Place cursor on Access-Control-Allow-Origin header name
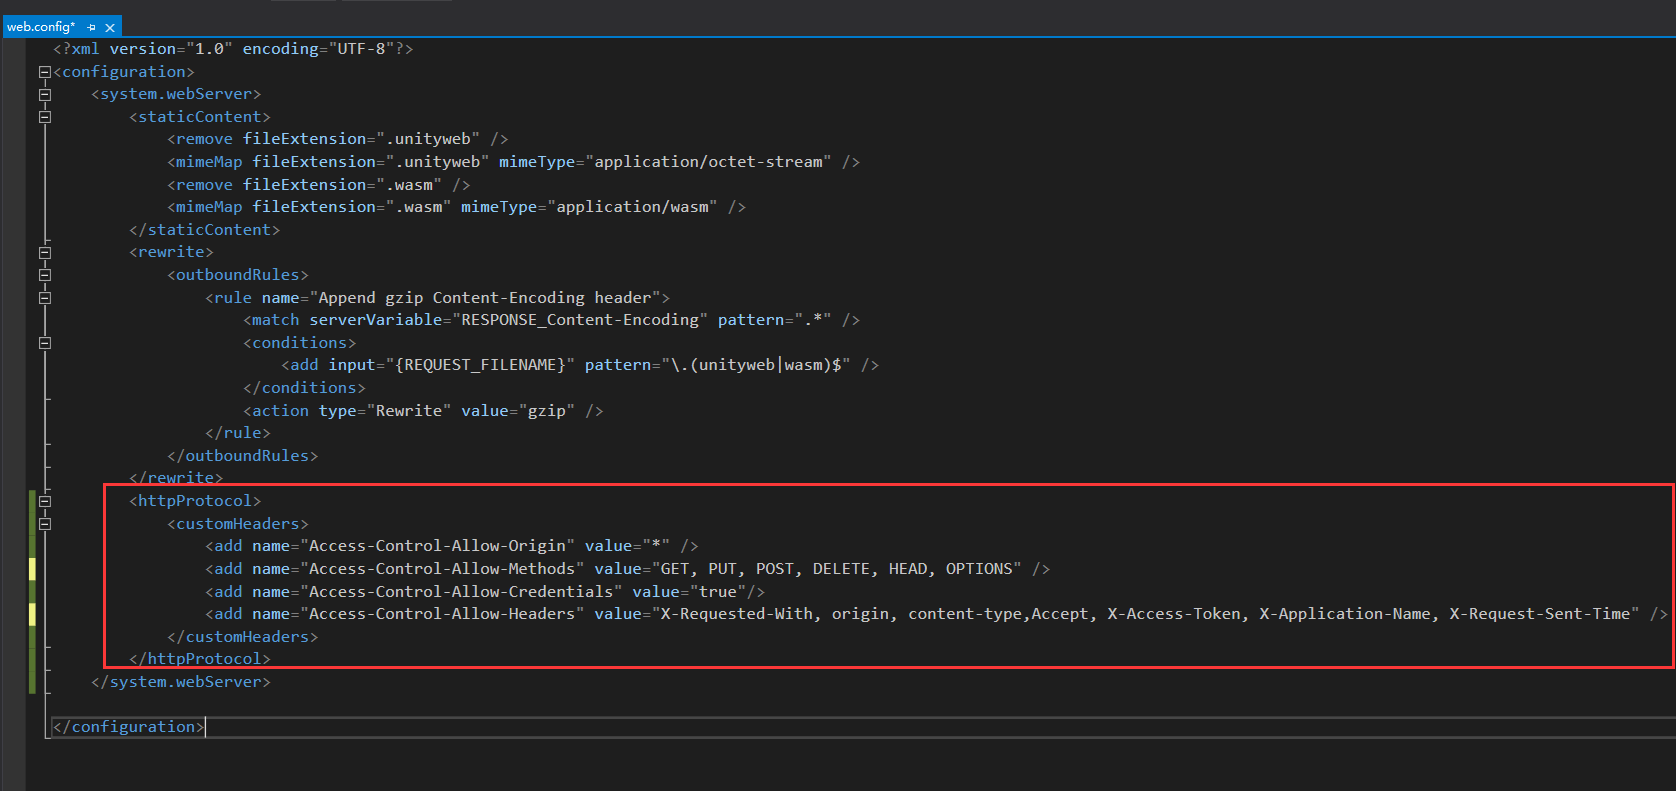The height and width of the screenshot is (791, 1676). point(437,546)
